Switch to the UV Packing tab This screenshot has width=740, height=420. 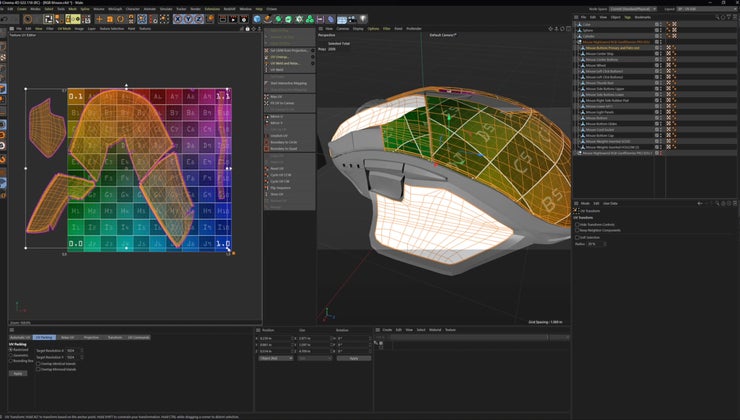(x=44, y=337)
